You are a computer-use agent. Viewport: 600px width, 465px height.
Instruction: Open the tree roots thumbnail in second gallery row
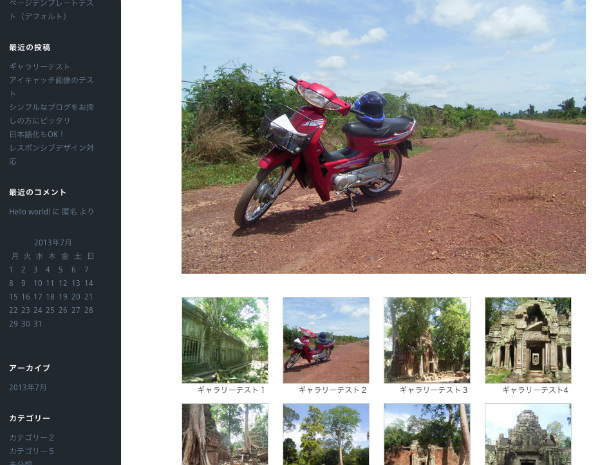[x=225, y=434]
